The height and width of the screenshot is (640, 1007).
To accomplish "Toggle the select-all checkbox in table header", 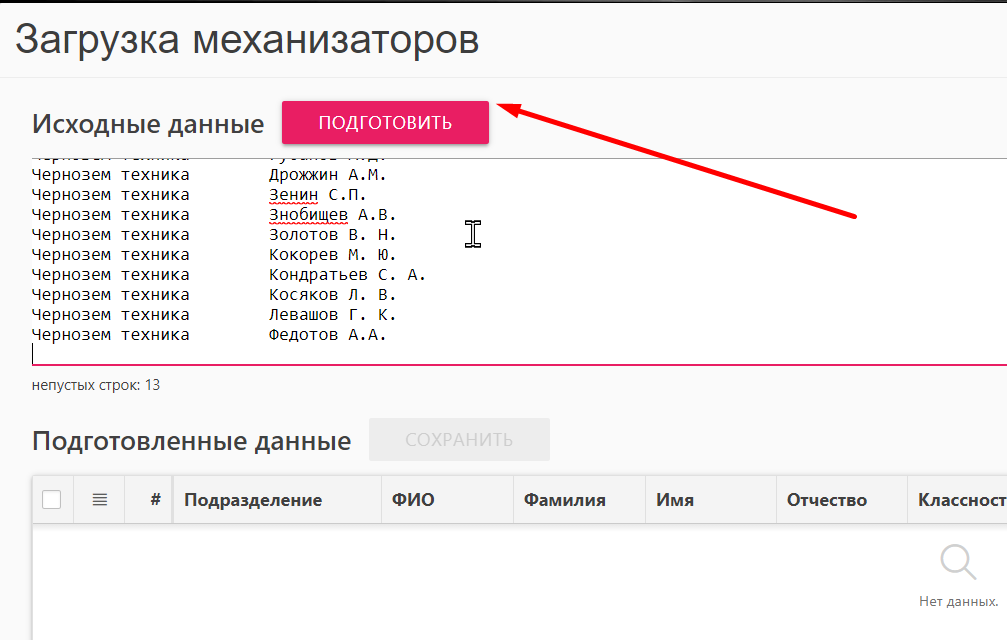I will point(51,500).
